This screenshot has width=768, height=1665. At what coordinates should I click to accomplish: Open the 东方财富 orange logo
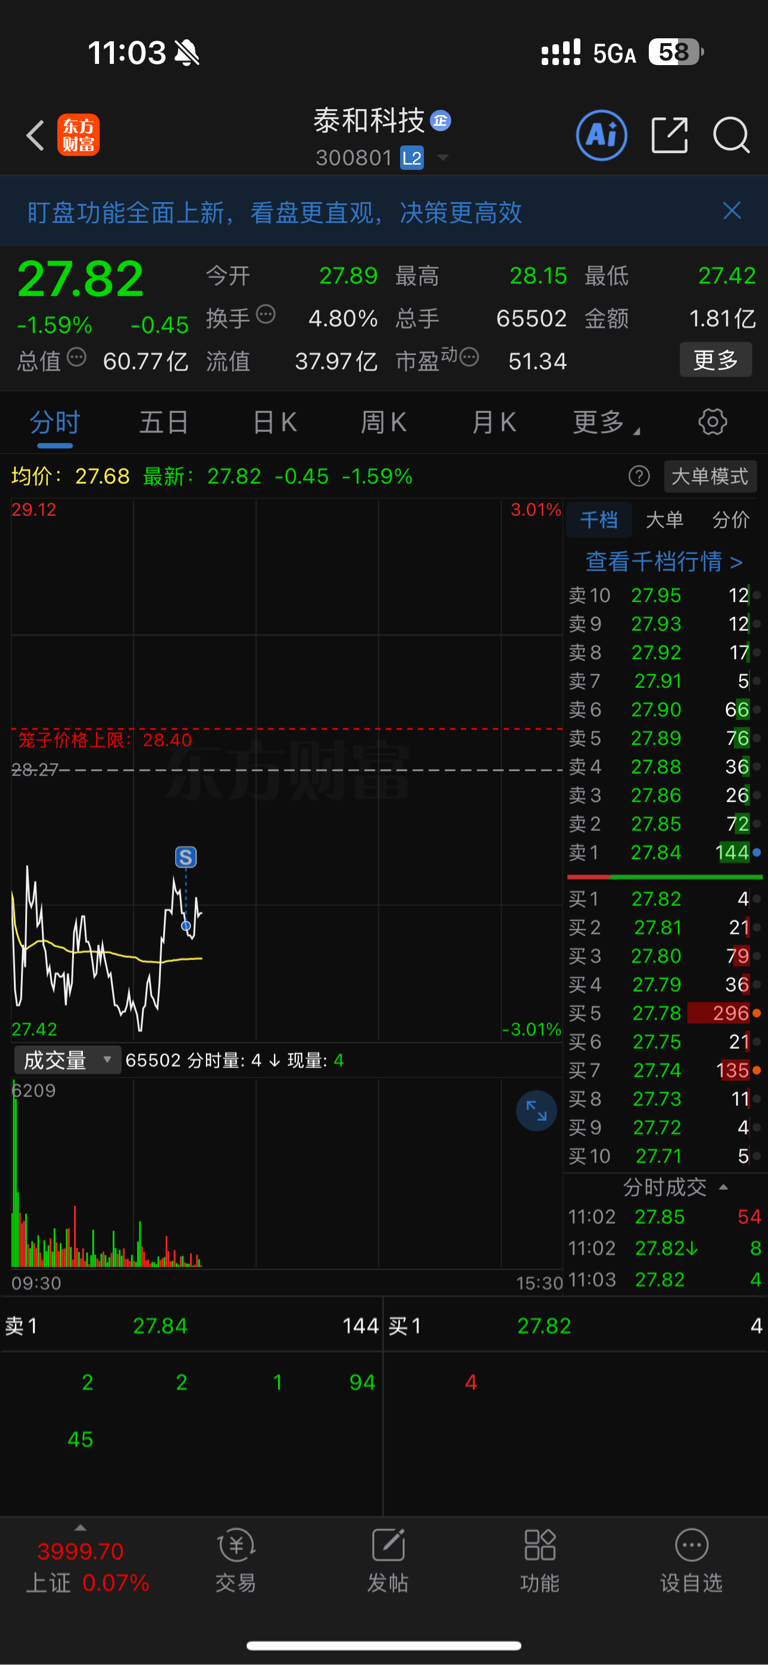pos(79,135)
